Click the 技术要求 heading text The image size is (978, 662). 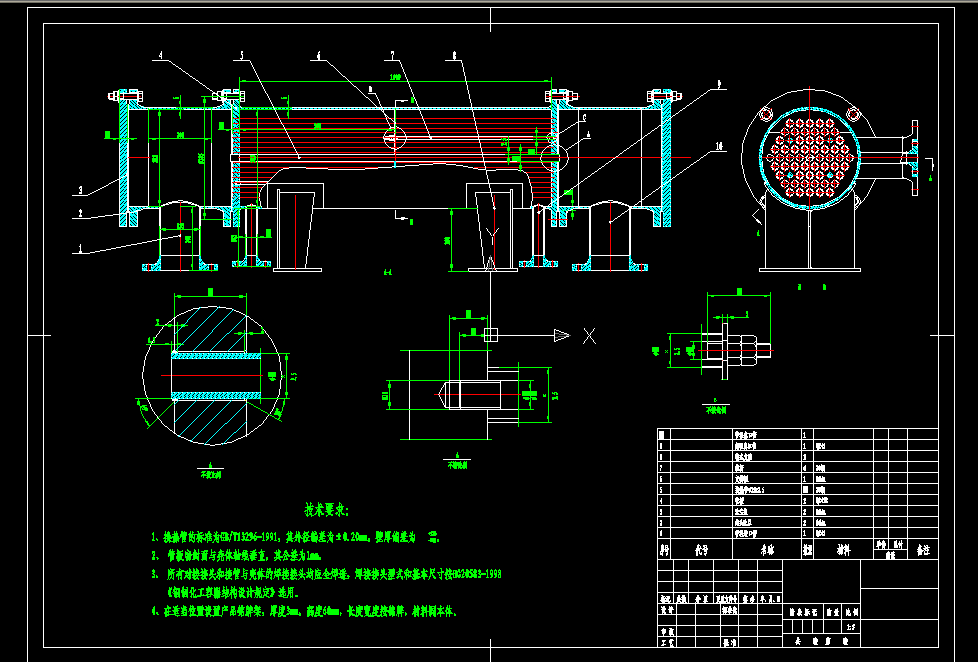[327, 510]
